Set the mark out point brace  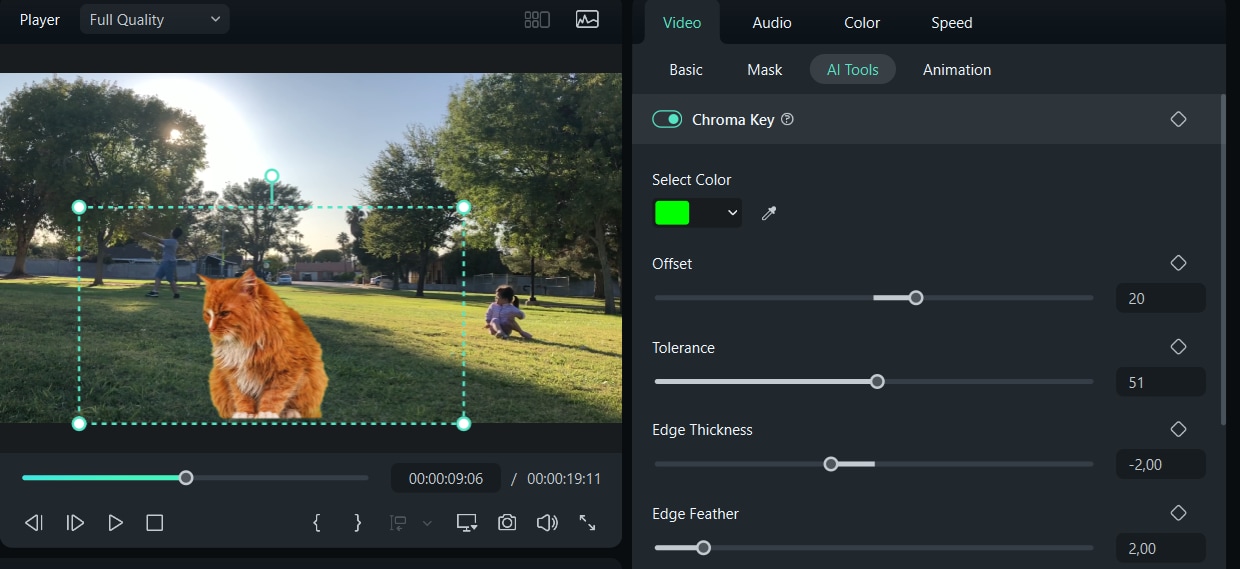357,522
